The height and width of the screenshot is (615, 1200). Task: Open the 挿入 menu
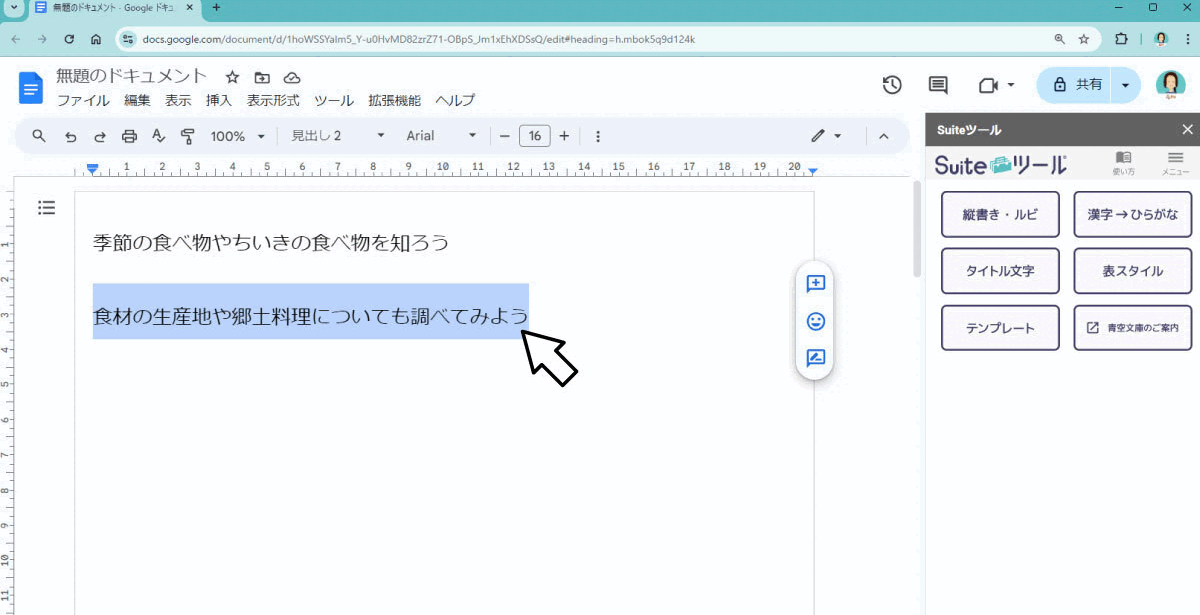(x=219, y=100)
